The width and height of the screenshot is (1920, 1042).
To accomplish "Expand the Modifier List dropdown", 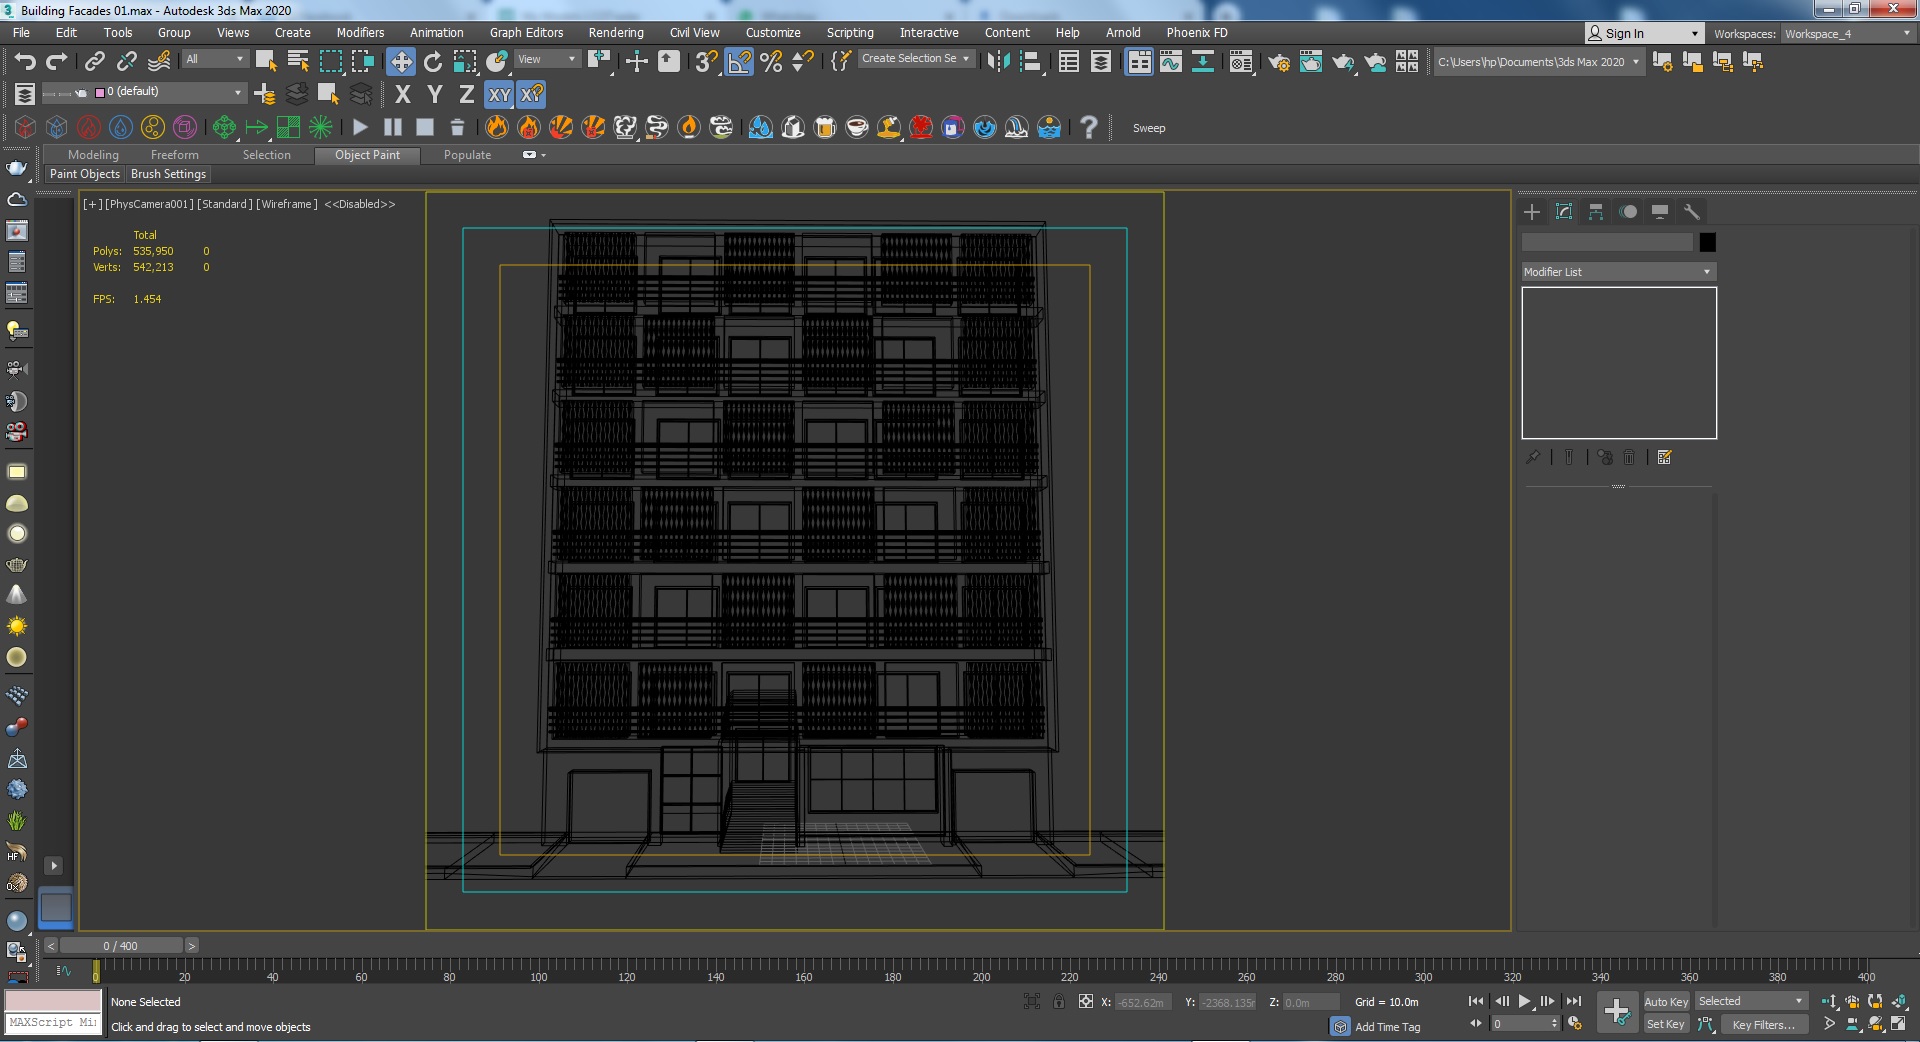I will tap(1617, 272).
